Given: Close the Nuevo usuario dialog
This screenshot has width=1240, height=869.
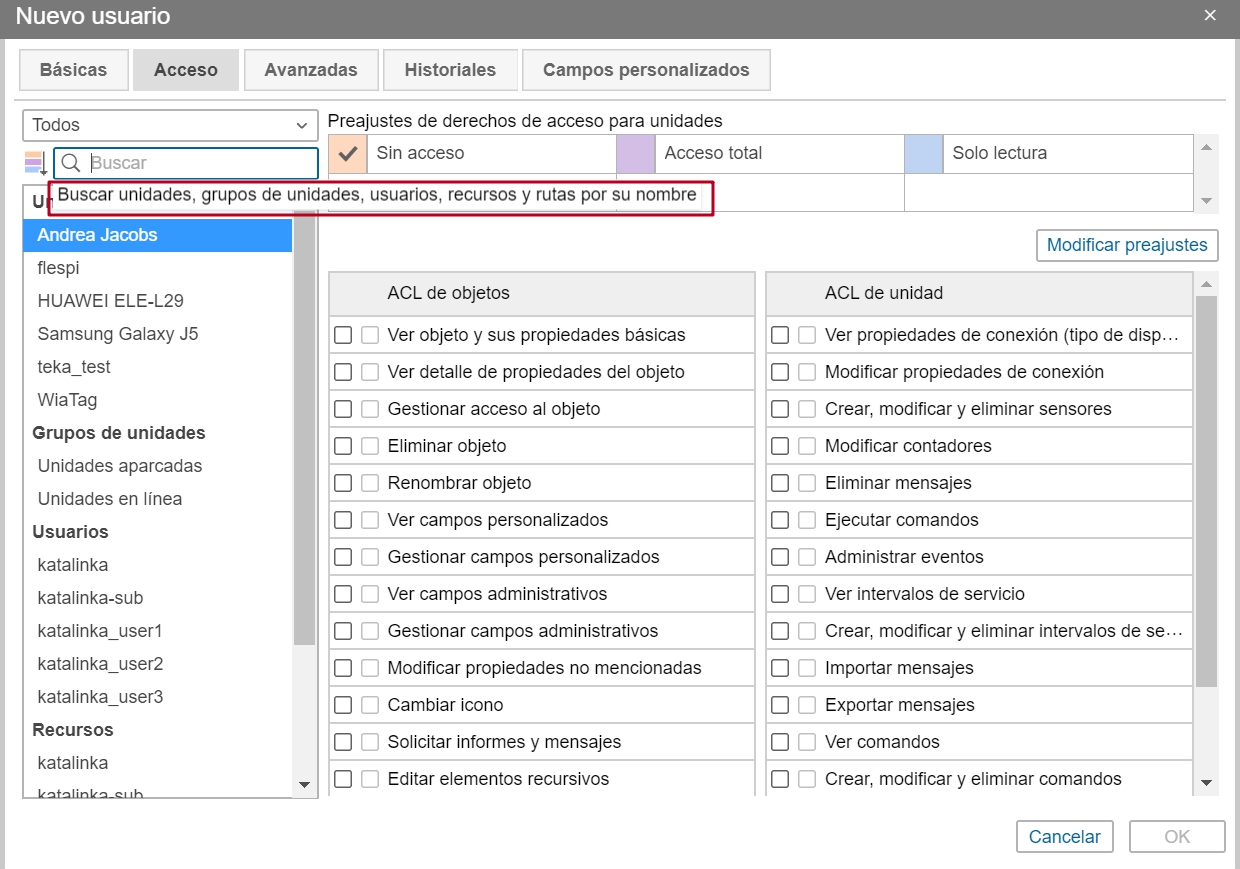Looking at the screenshot, I should coord(1210,15).
